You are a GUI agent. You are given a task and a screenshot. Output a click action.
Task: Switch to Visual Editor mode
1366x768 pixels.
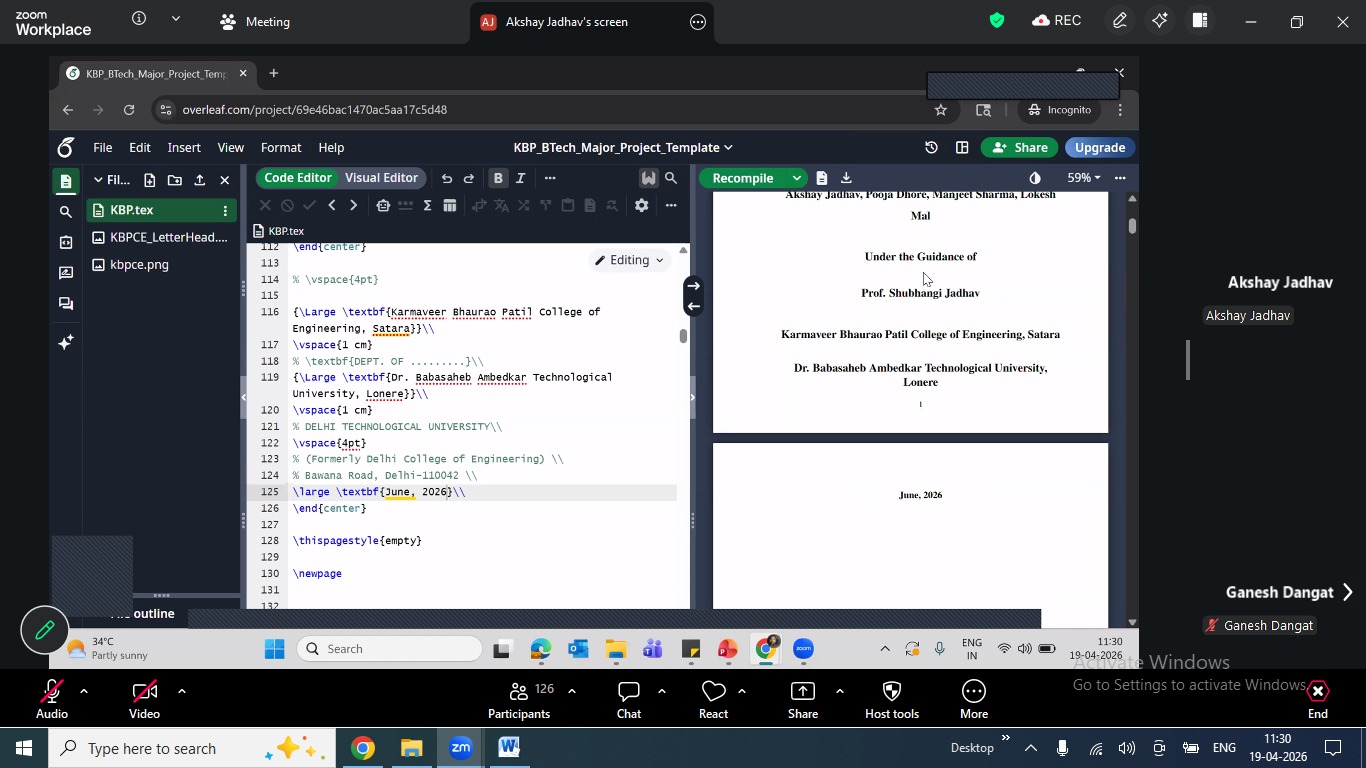coord(381,178)
